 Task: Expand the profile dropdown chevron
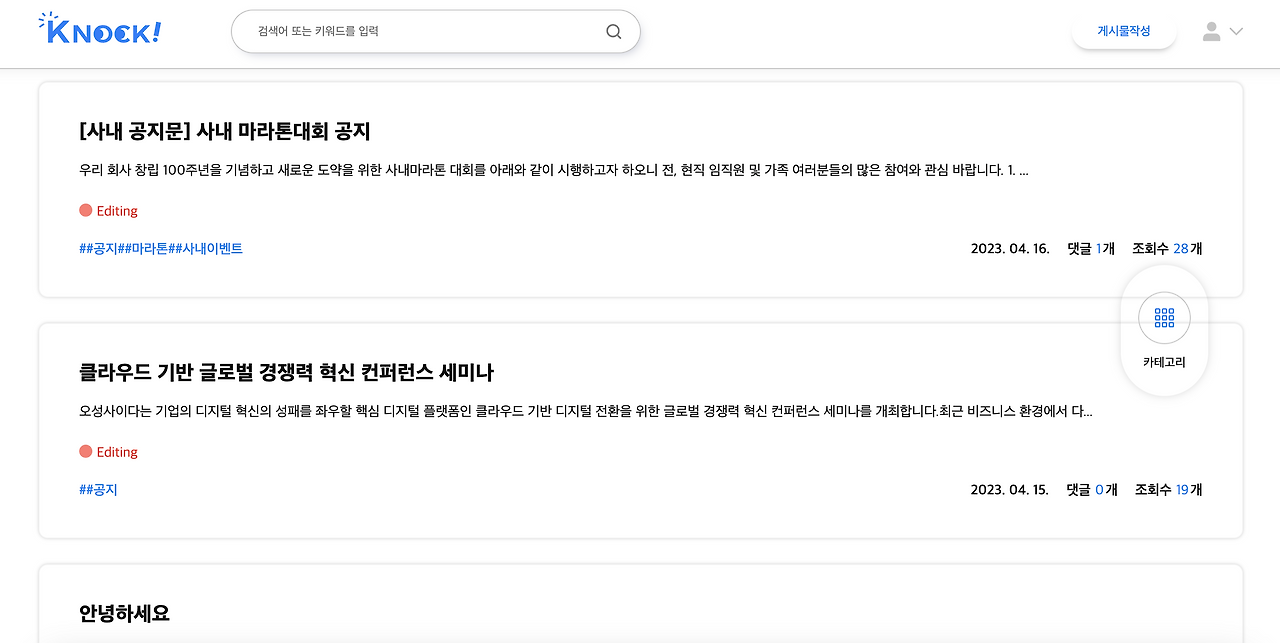pos(1236,31)
